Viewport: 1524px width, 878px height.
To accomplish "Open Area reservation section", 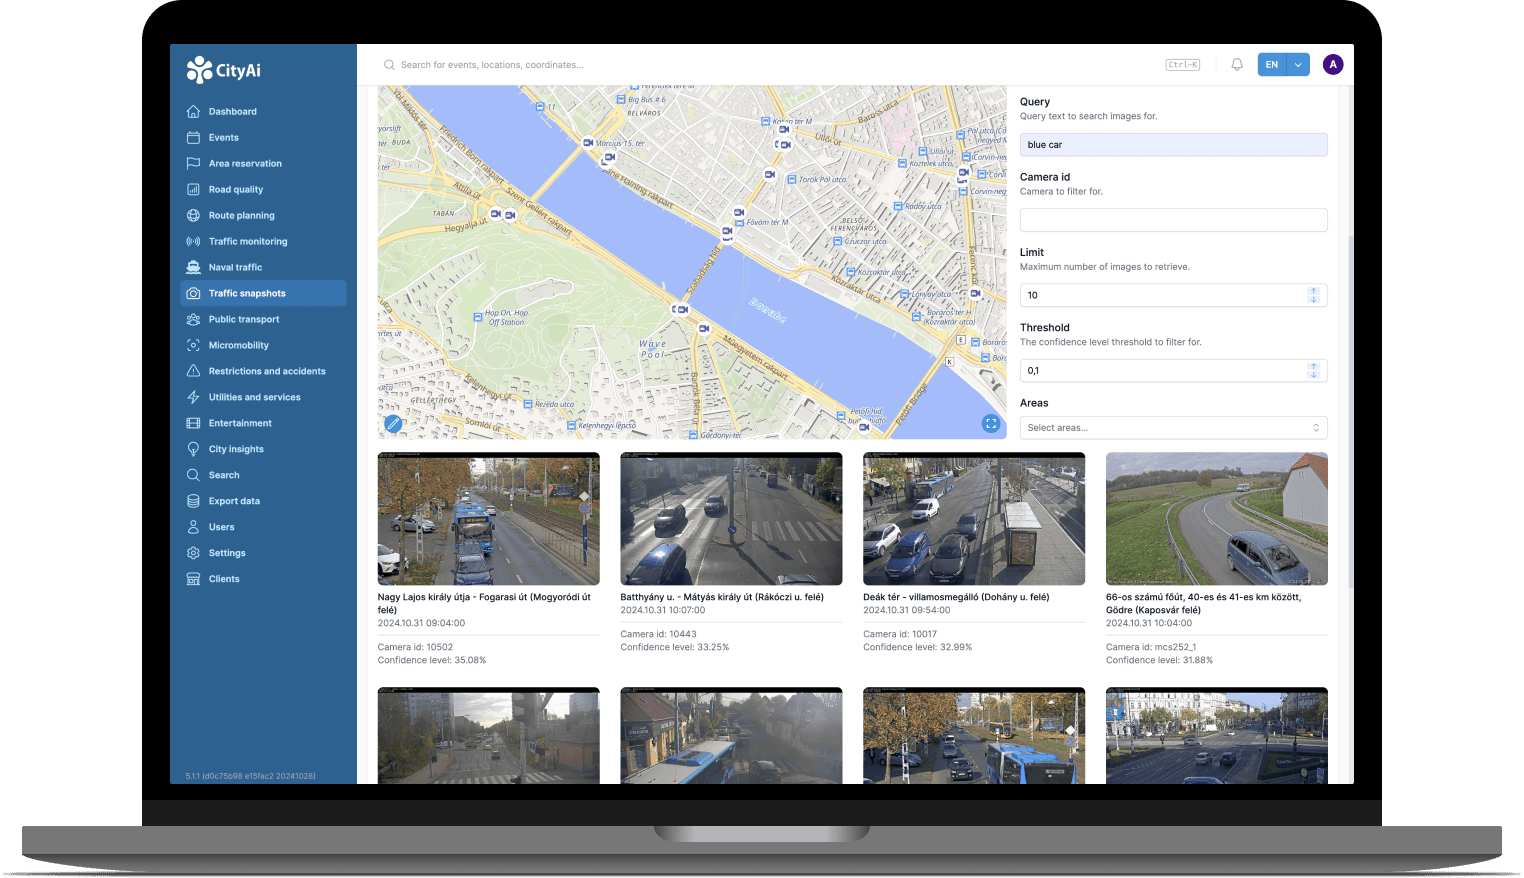I will [x=263, y=164].
